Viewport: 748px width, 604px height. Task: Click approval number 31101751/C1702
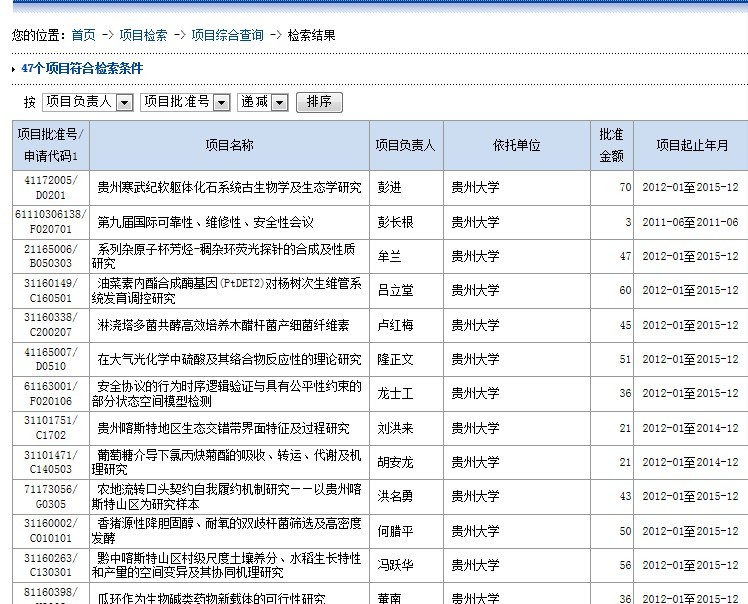click(x=51, y=427)
